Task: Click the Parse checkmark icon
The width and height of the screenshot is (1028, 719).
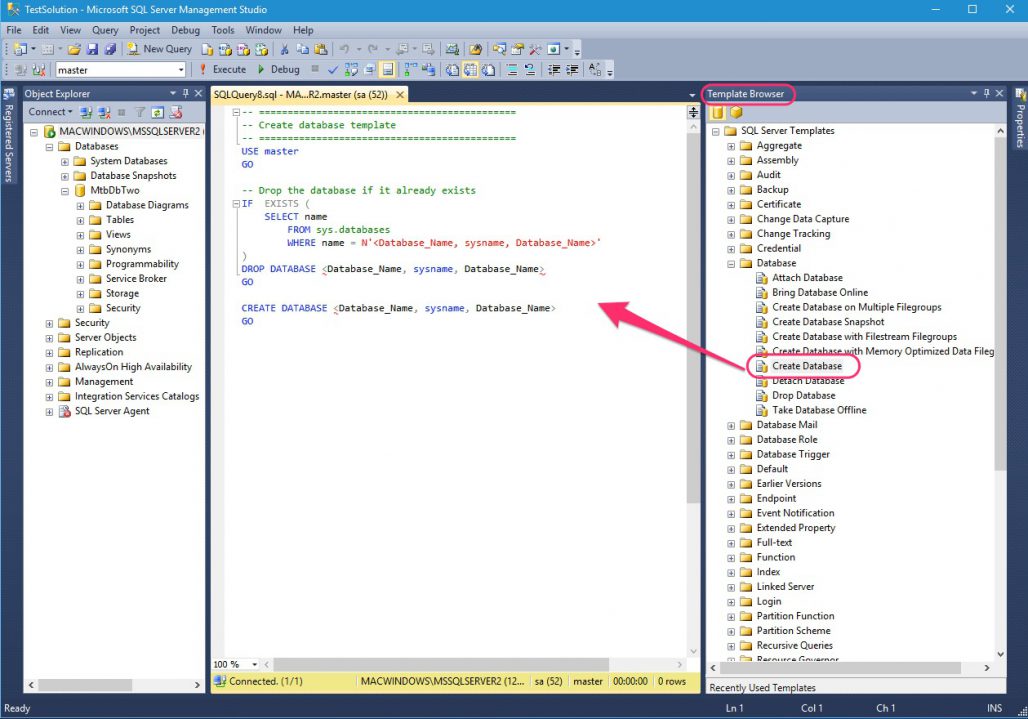Action: click(x=333, y=69)
